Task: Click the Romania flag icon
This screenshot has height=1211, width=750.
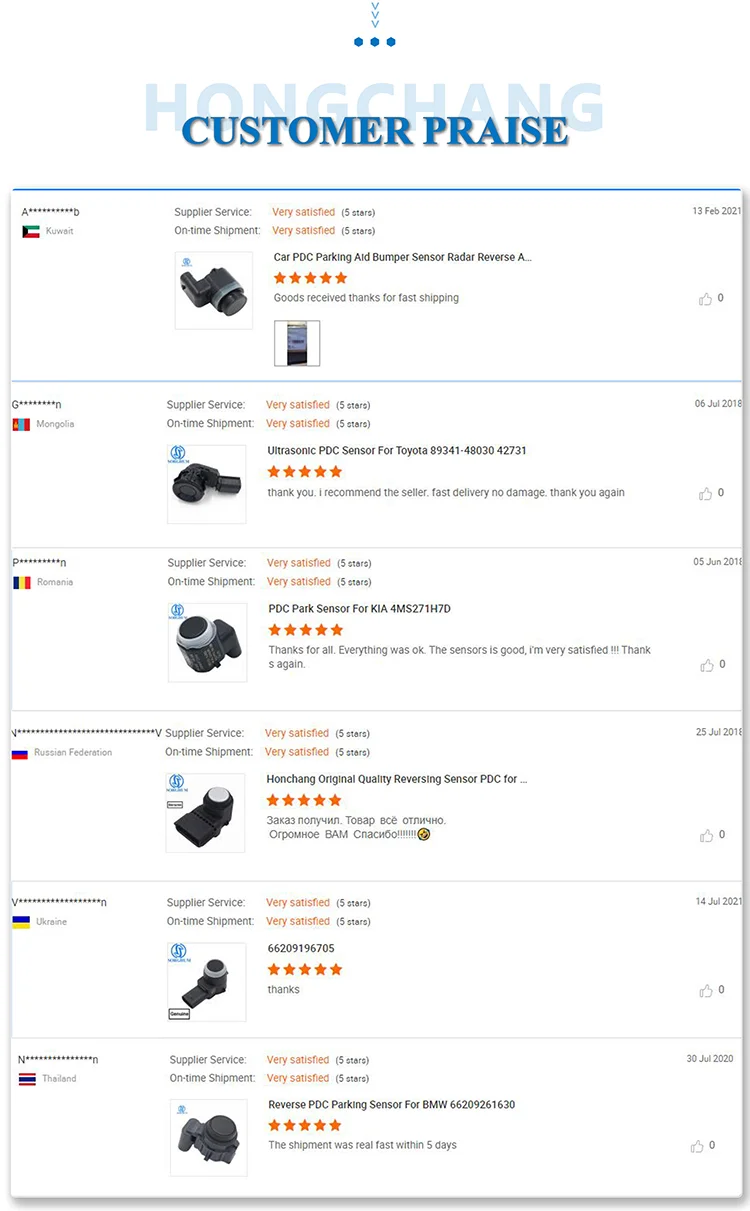Action: coord(22,582)
